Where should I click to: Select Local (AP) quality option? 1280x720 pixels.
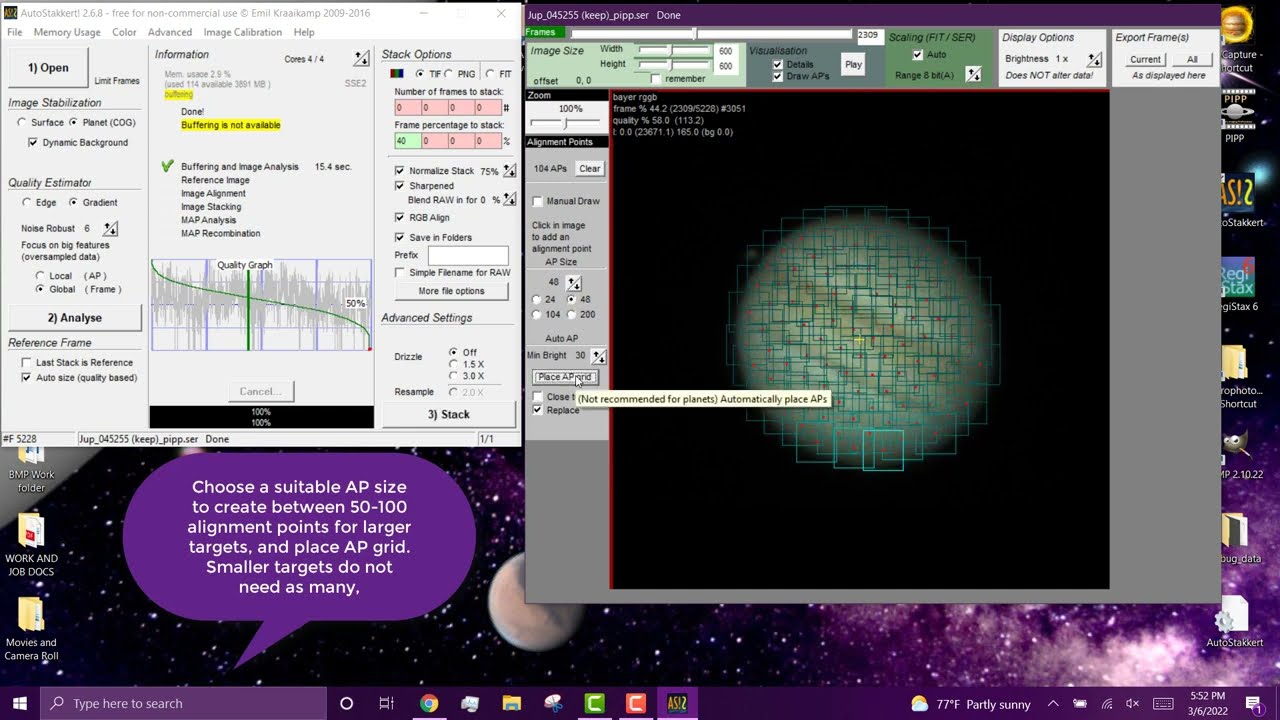coord(40,275)
